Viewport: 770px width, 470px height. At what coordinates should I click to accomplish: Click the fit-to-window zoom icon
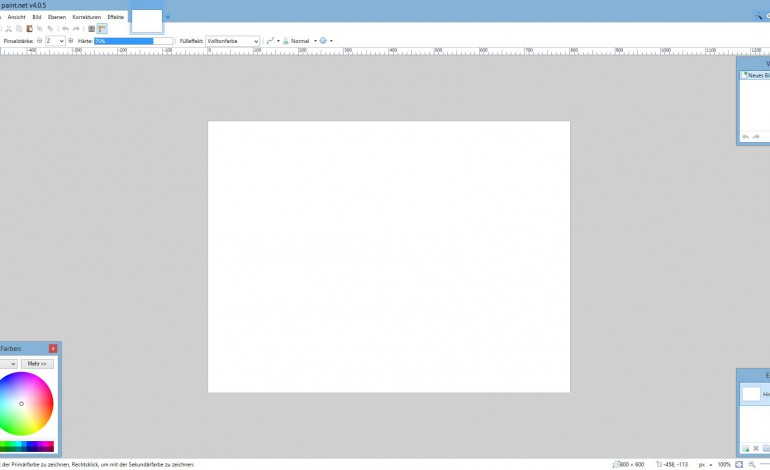(x=739, y=464)
